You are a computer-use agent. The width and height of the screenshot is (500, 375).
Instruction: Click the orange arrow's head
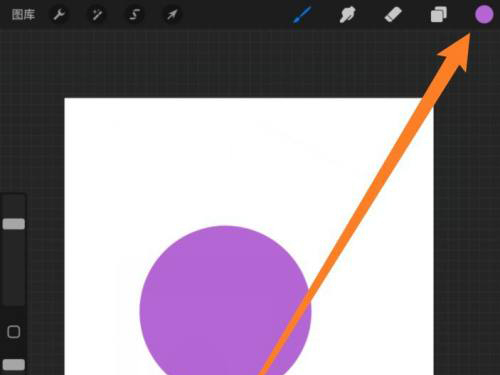456,50
